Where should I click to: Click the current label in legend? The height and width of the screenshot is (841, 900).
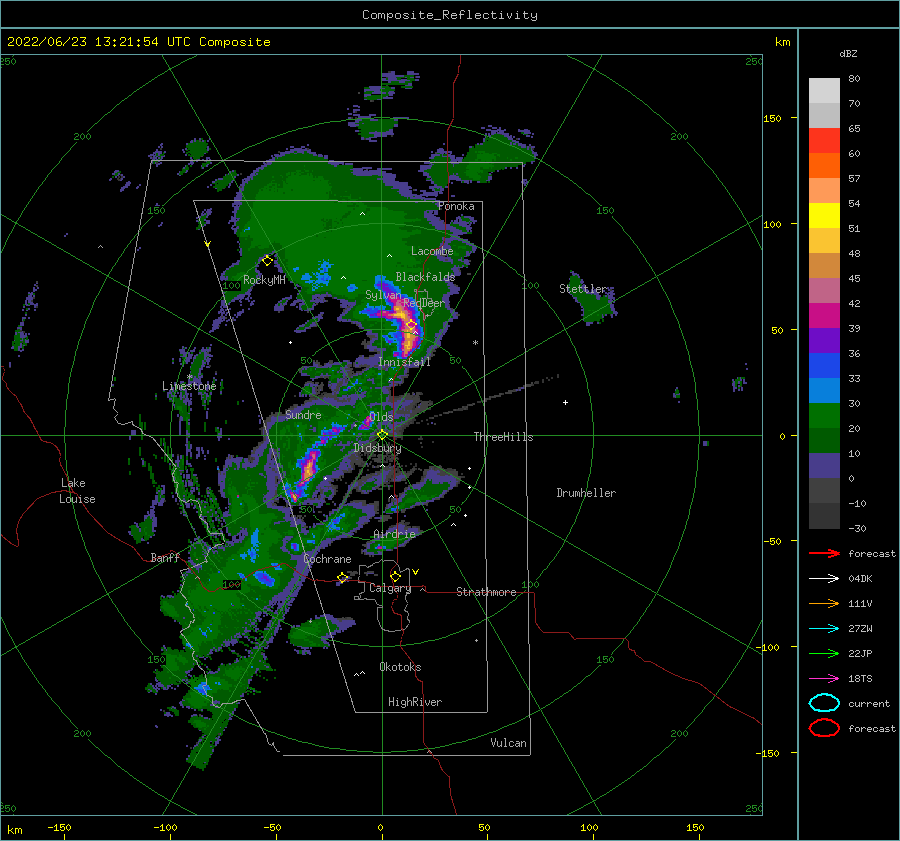click(x=869, y=703)
